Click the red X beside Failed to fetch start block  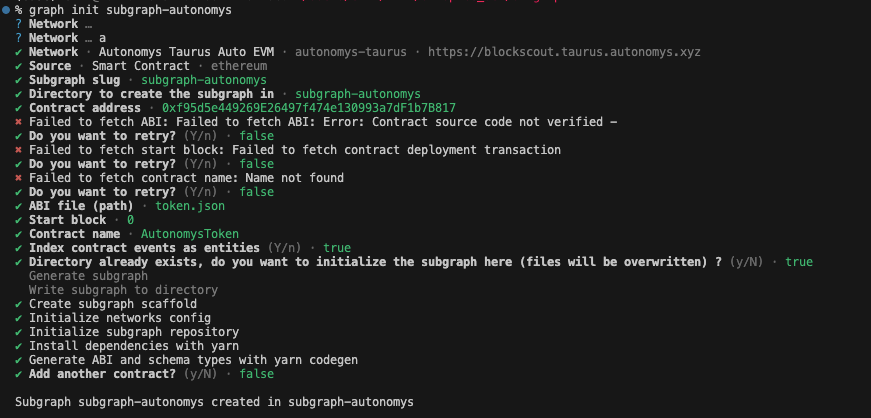(x=19, y=150)
